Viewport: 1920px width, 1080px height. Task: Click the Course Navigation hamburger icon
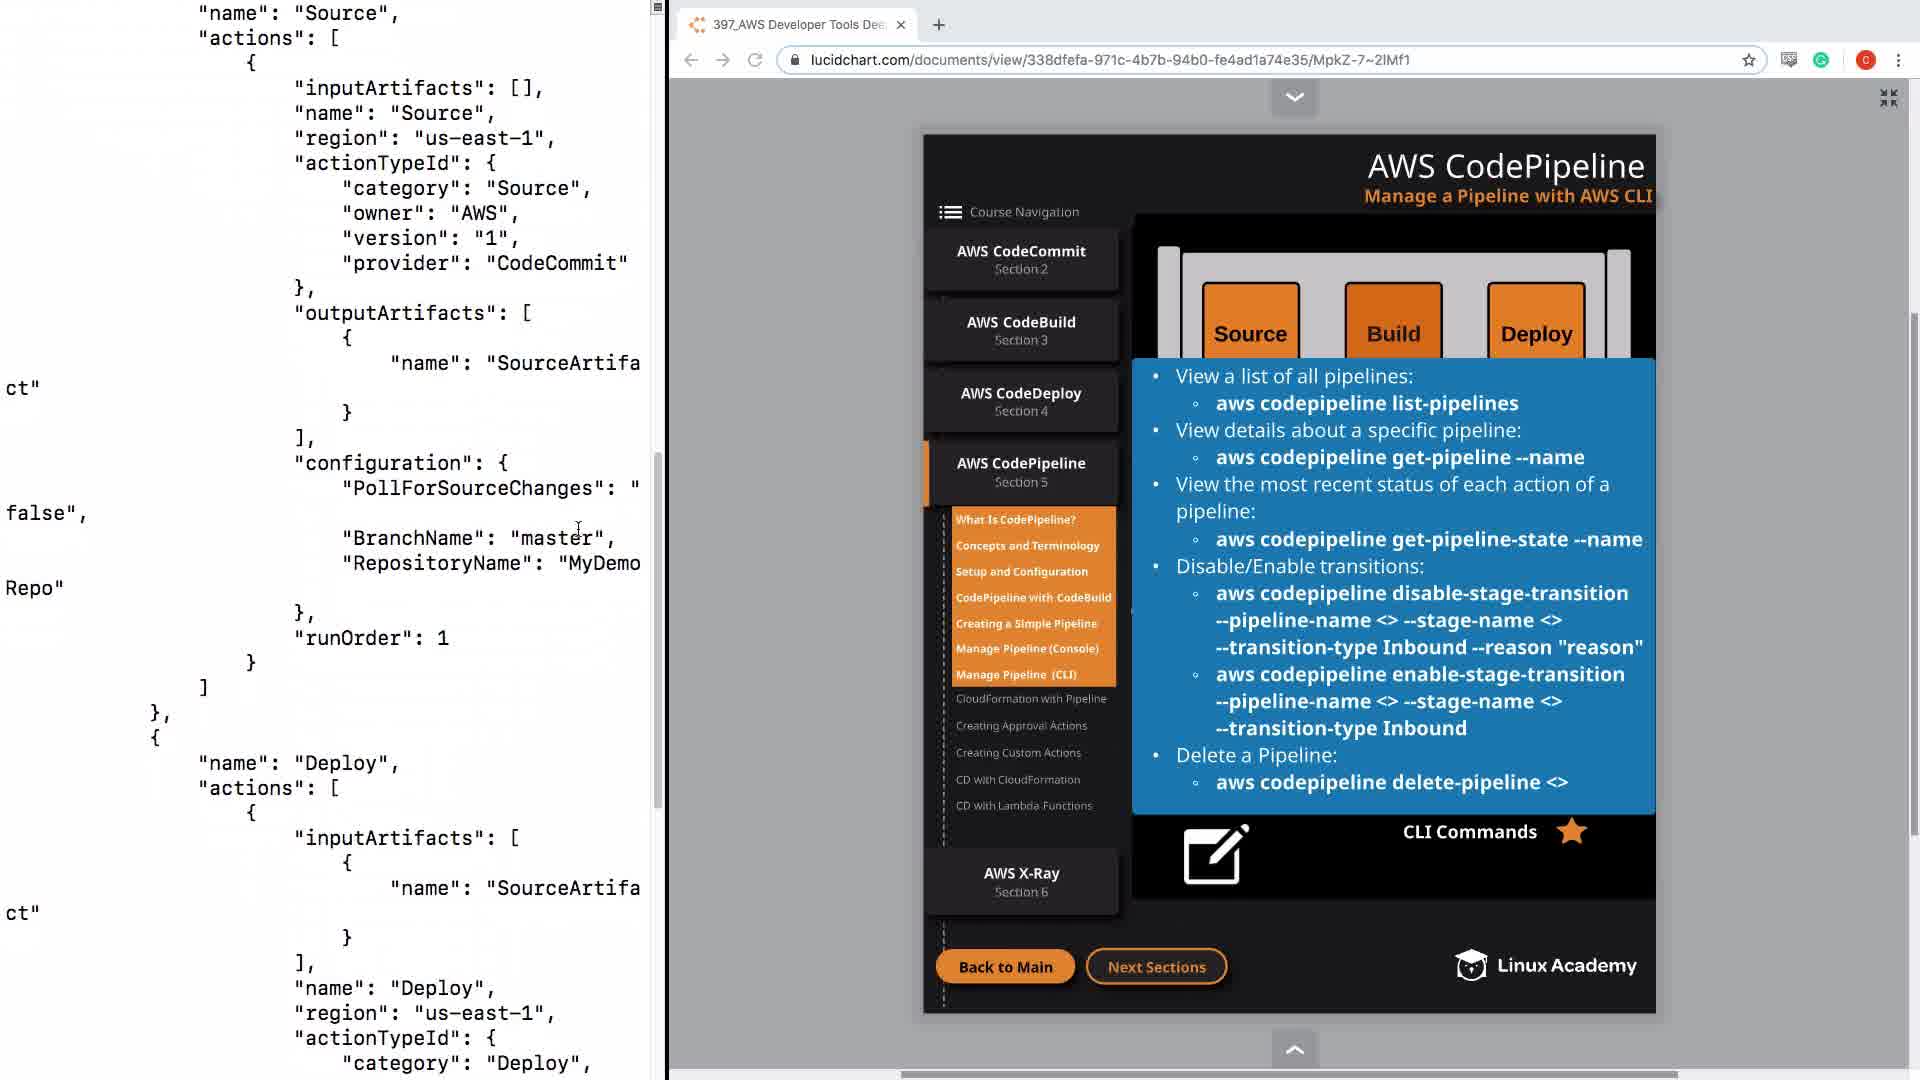tap(950, 212)
